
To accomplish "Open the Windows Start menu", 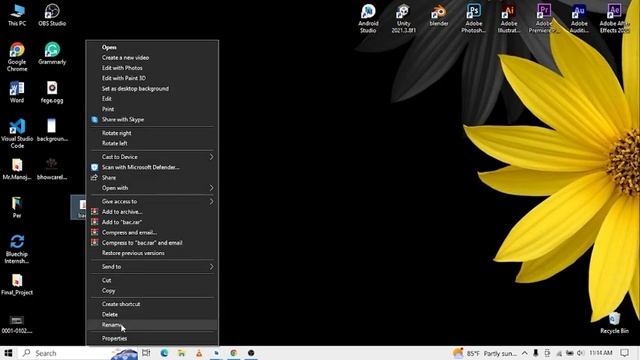I will [8, 353].
